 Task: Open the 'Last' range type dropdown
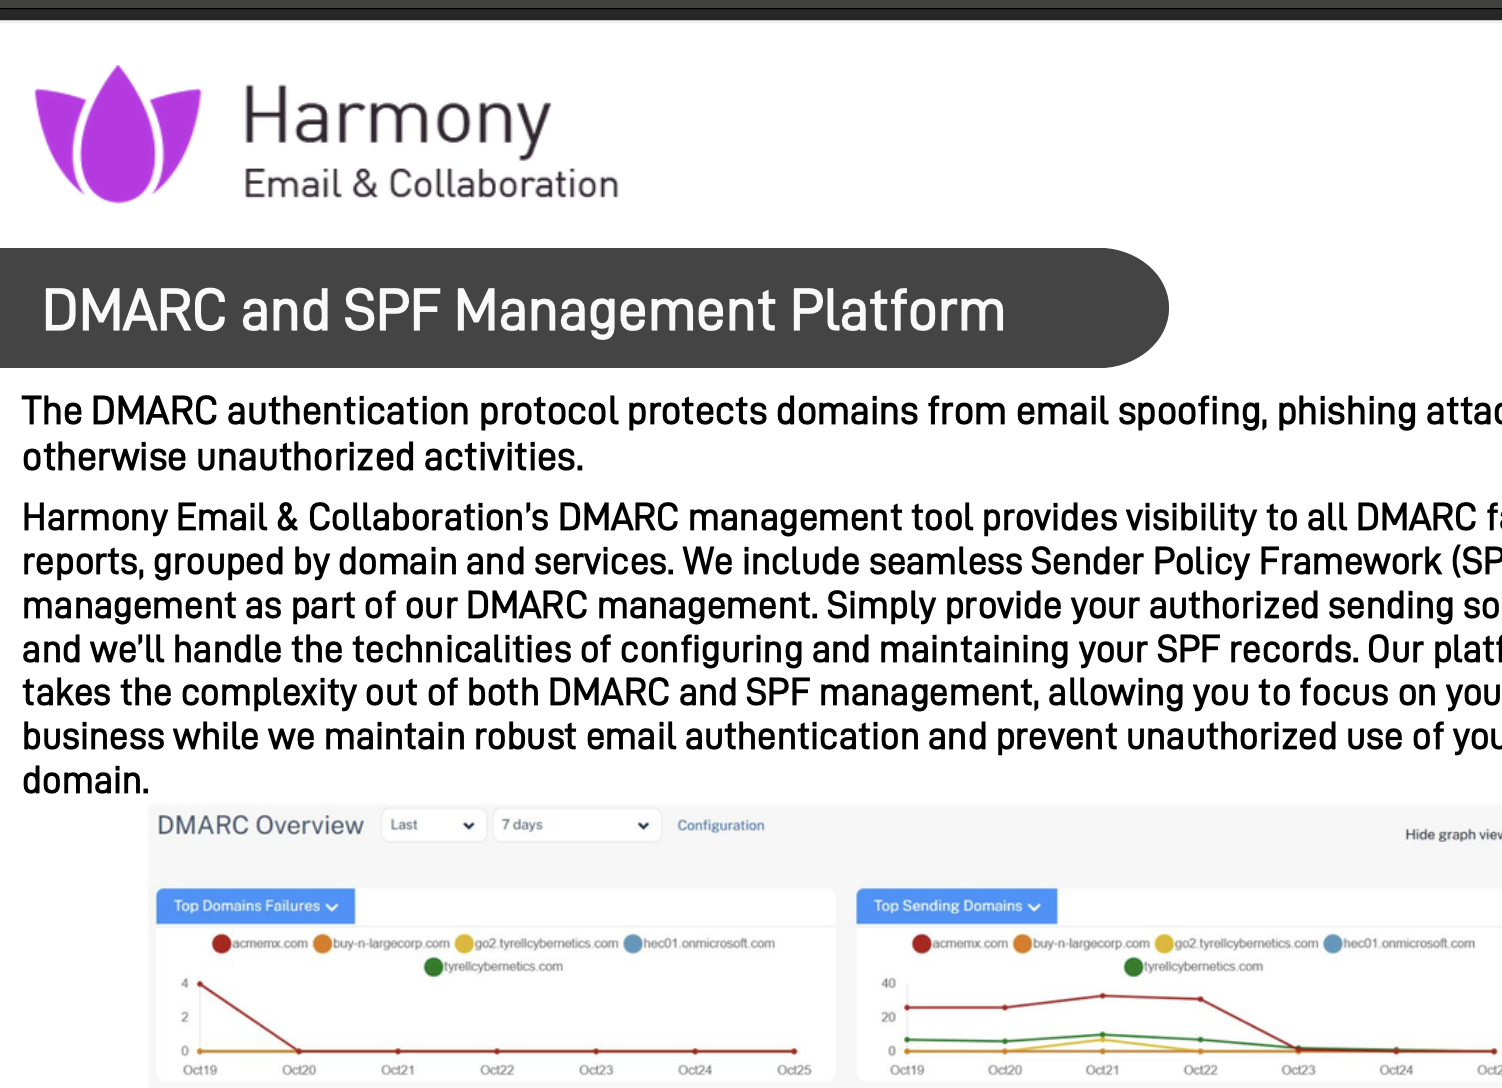[x=434, y=825]
